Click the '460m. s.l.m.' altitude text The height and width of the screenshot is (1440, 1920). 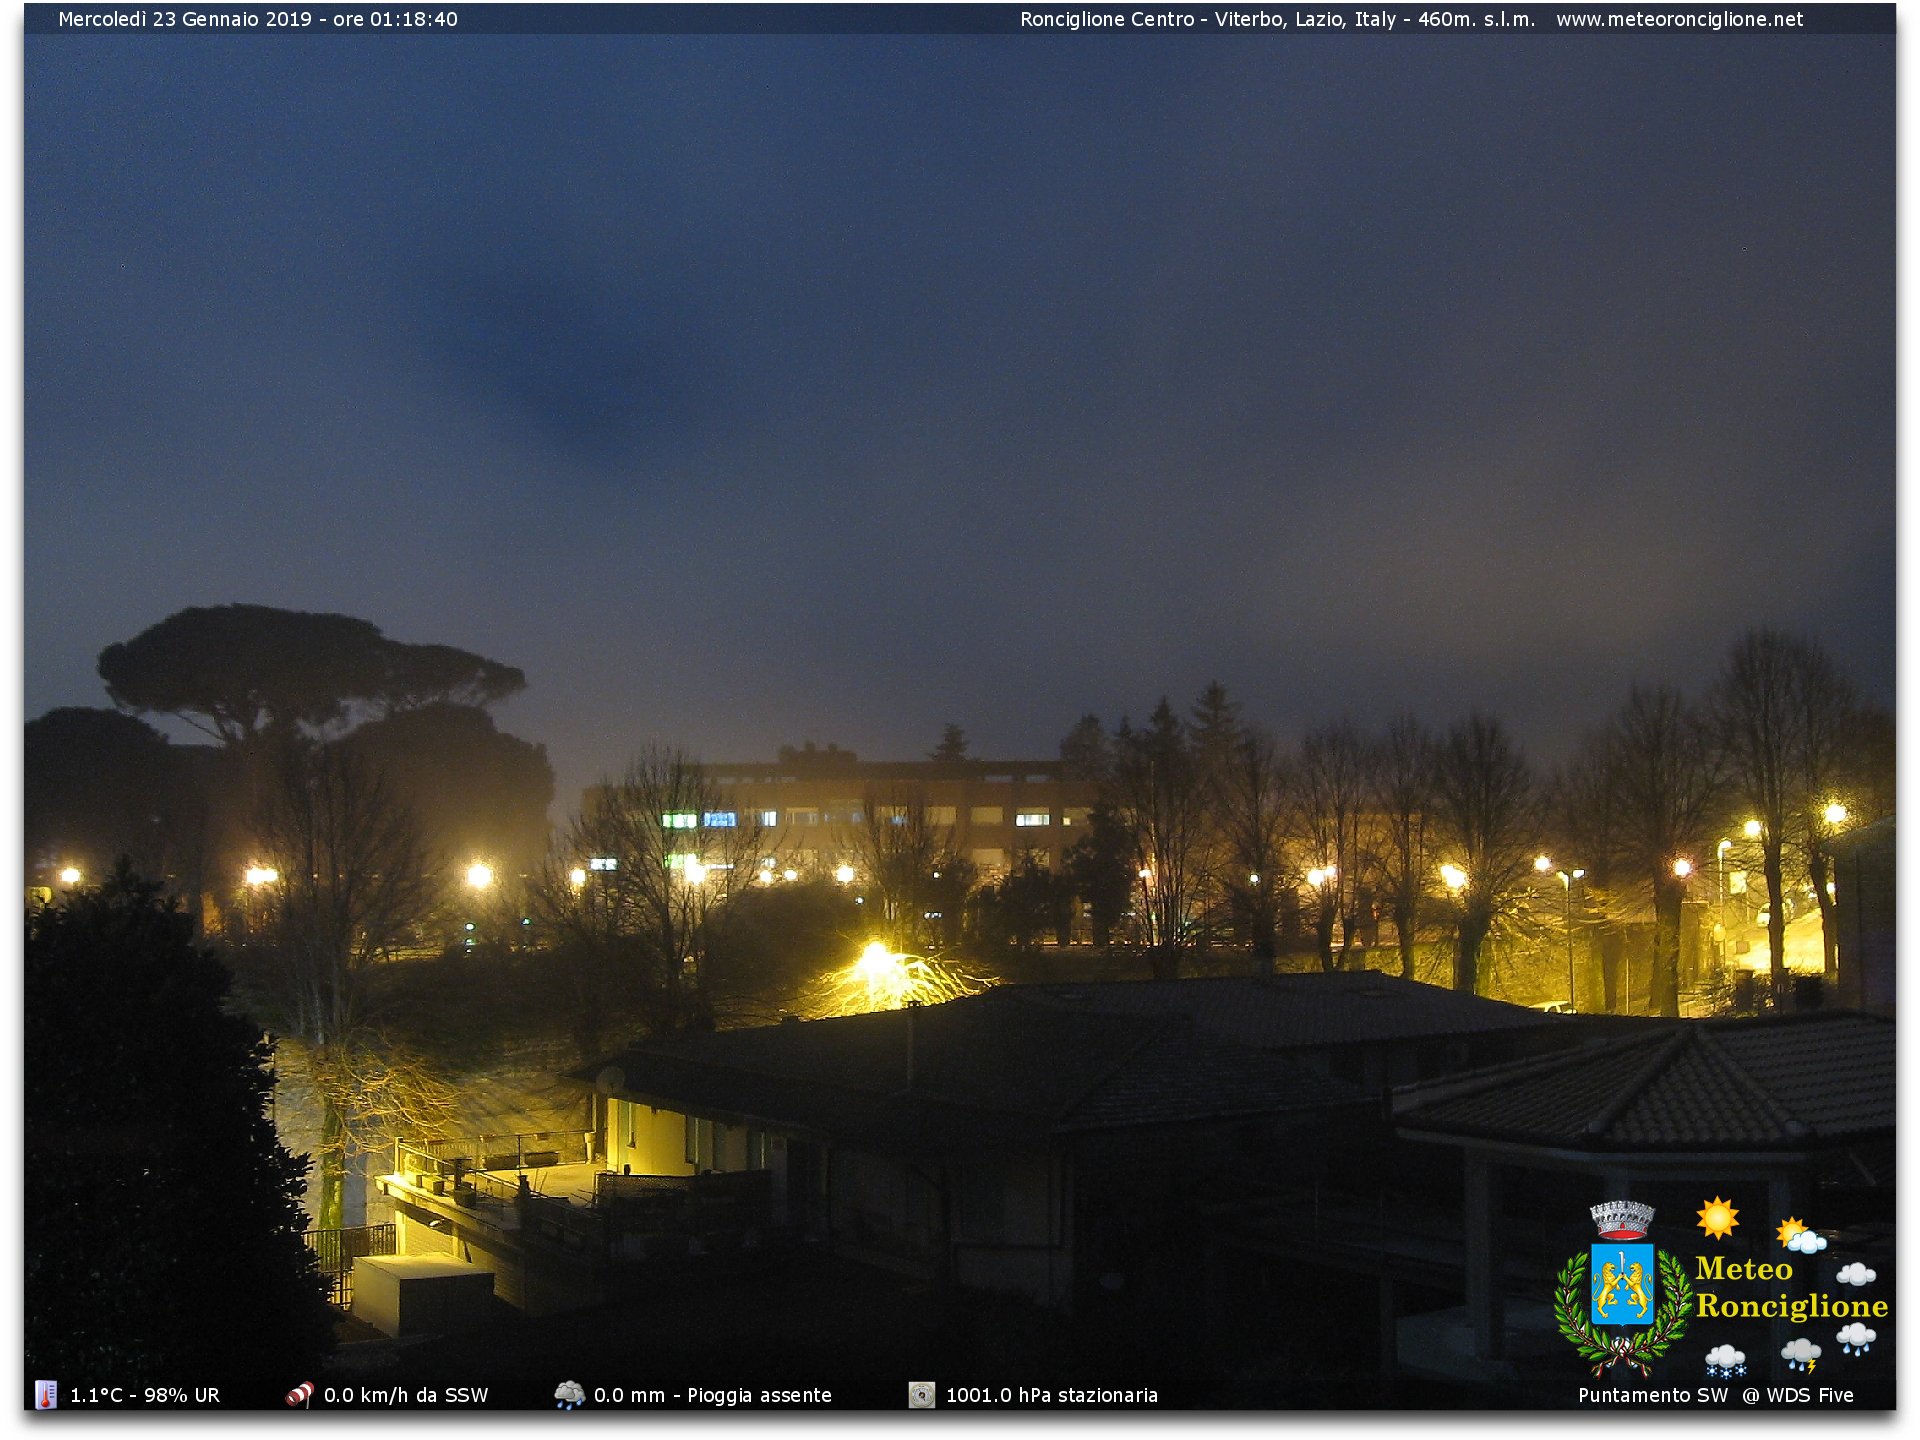tap(1476, 19)
